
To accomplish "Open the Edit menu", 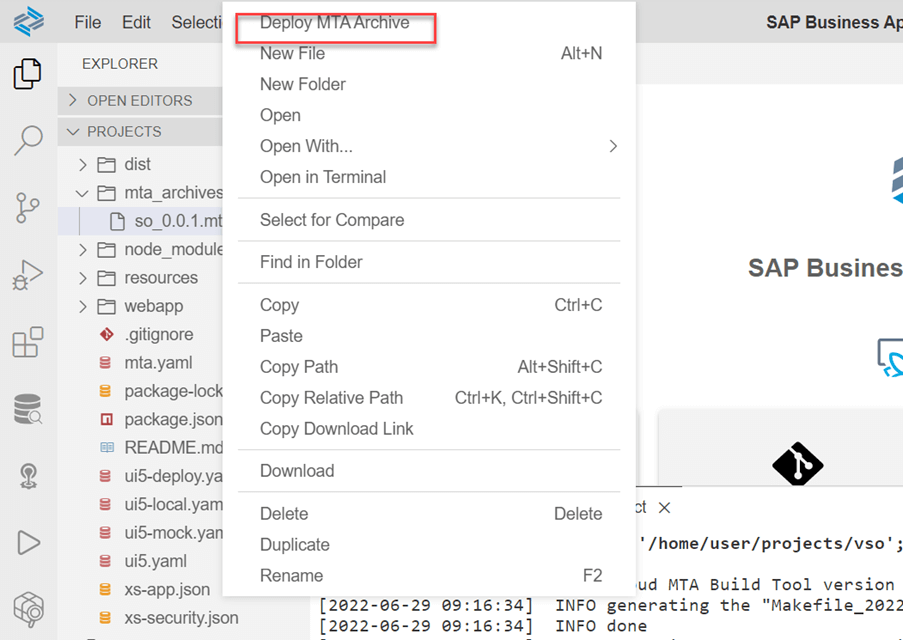I will tap(136, 22).
